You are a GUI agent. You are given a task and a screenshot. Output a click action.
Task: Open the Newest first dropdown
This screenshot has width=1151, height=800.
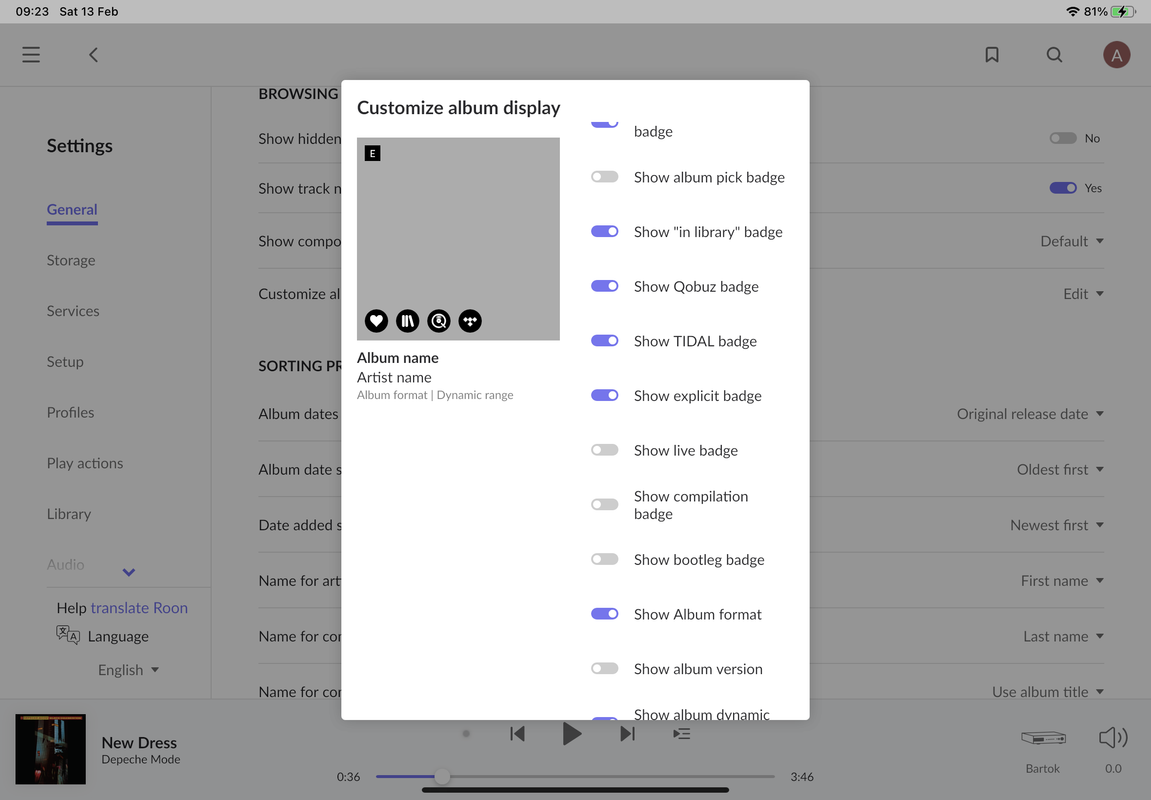coord(1057,525)
